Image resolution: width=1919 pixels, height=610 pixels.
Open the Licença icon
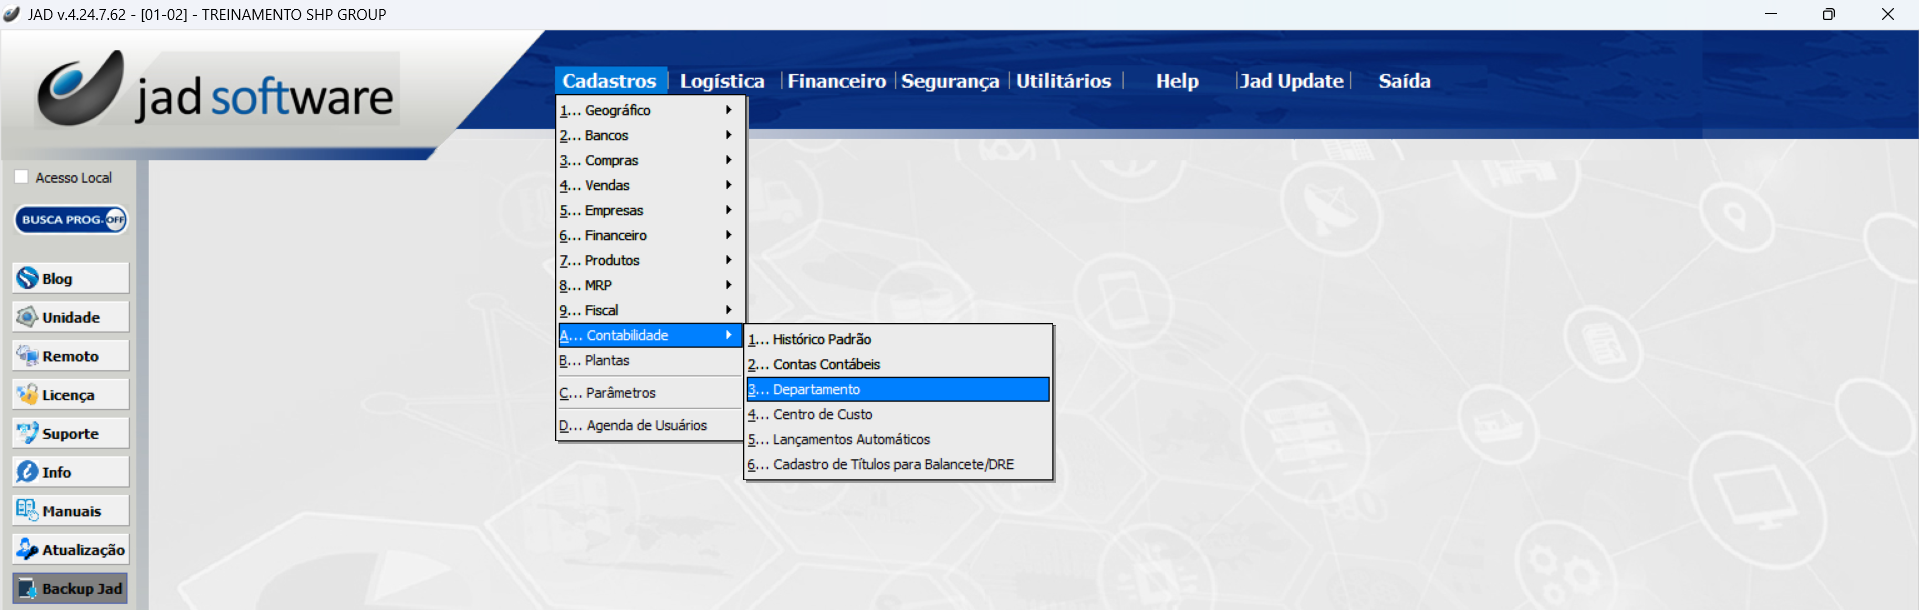[x=70, y=395]
